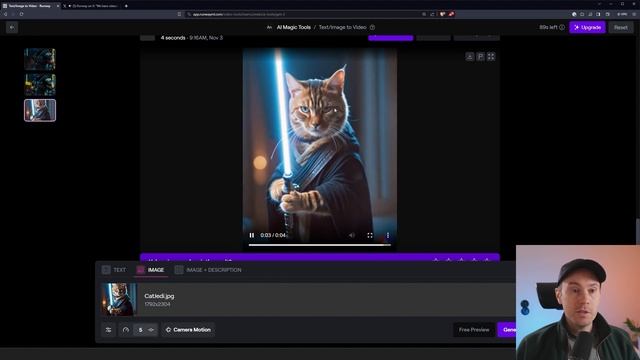Click the browser back arrow

[x=5, y=14]
